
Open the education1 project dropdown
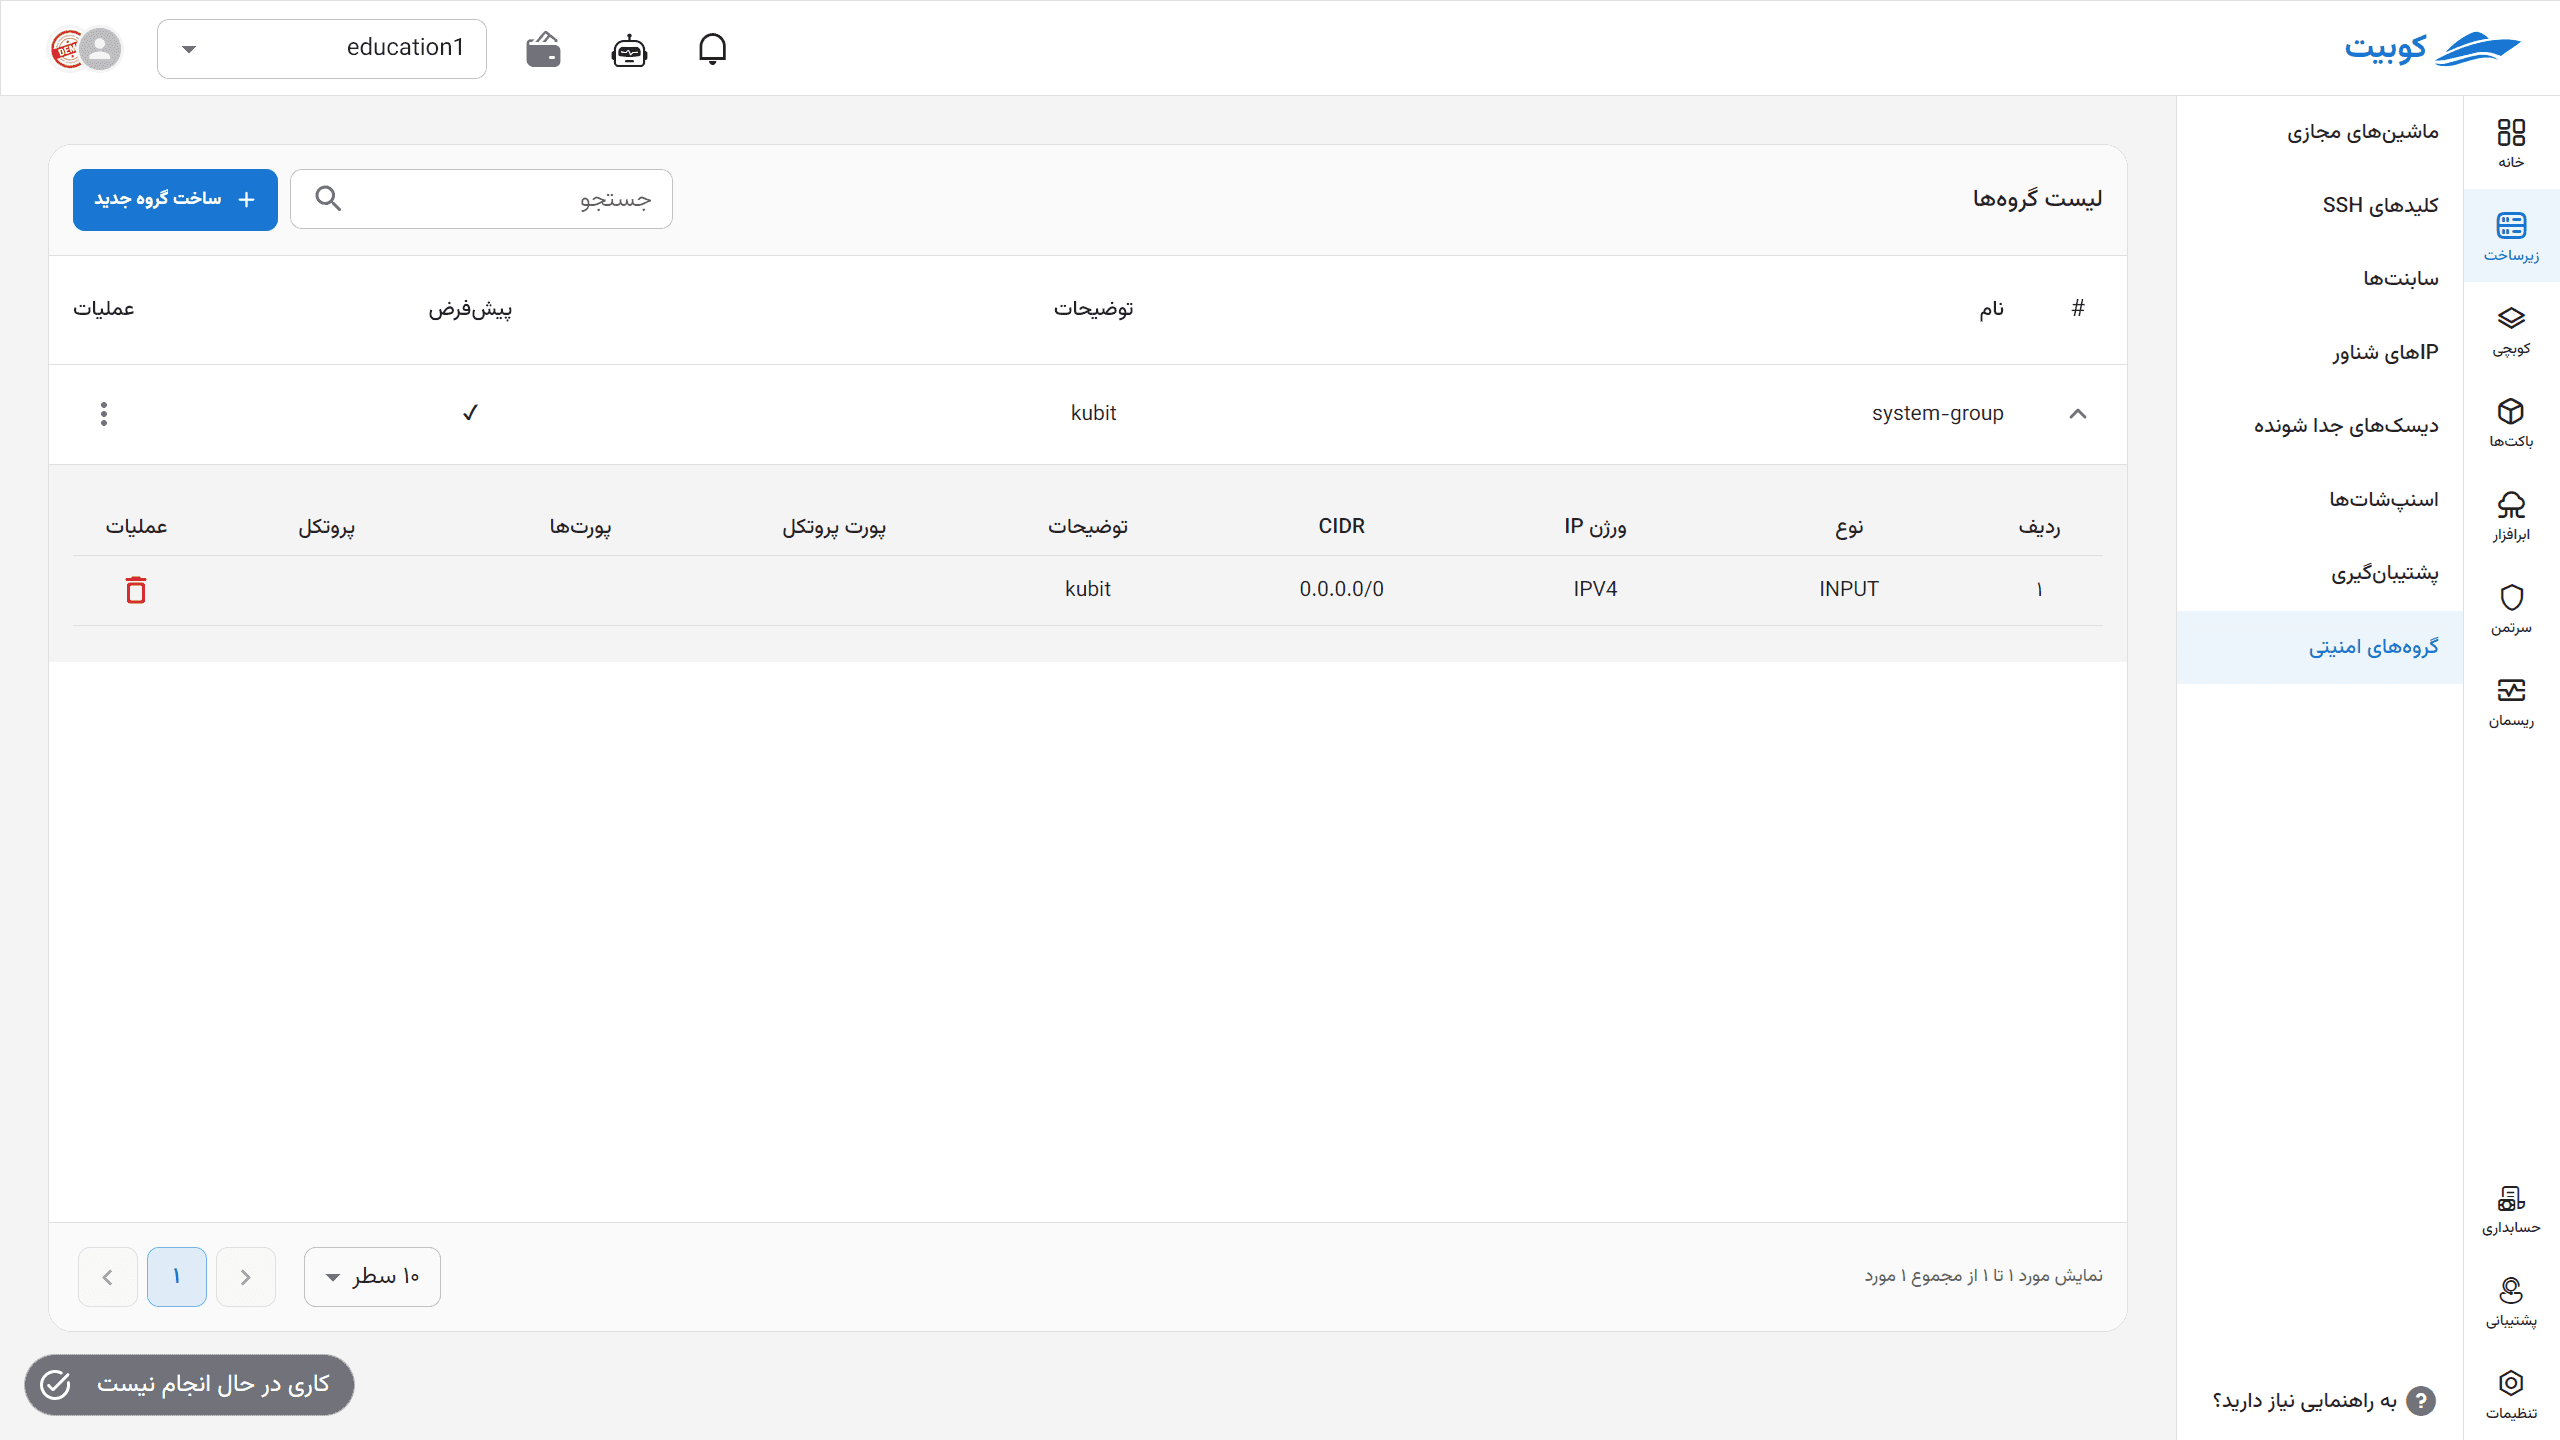(322, 48)
